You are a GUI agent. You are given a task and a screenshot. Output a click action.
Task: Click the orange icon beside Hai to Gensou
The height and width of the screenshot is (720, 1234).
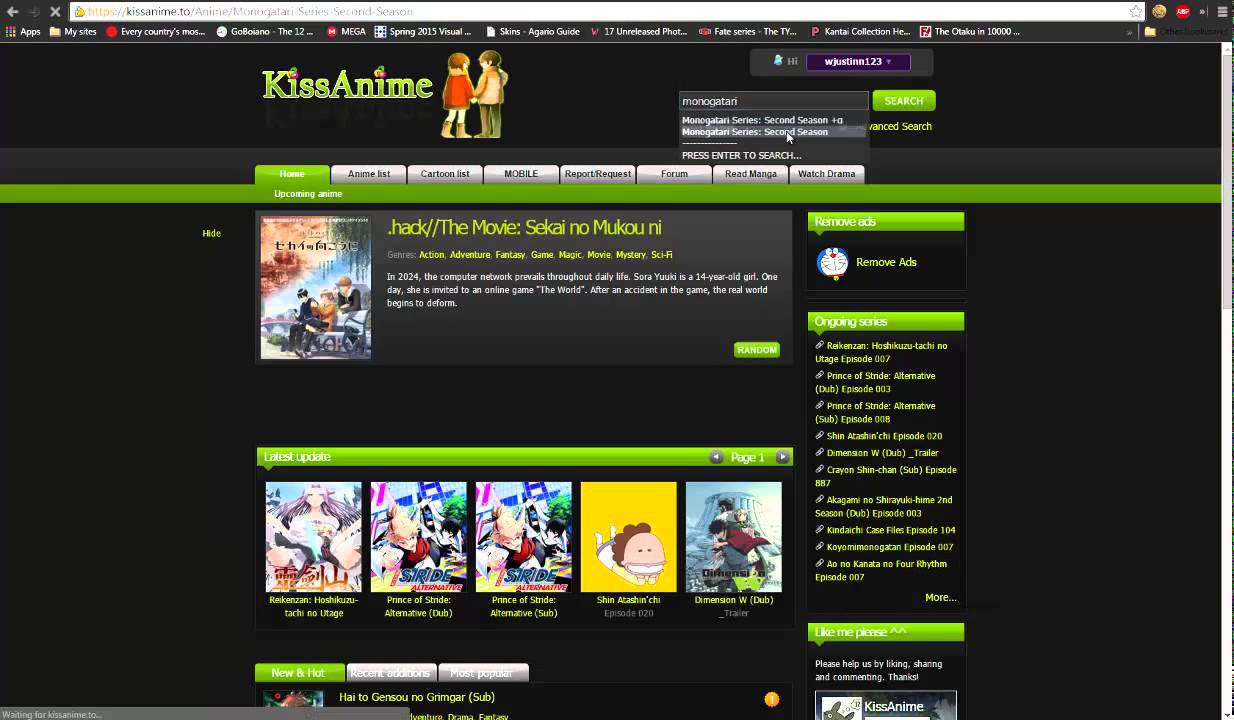click(771, 699)
